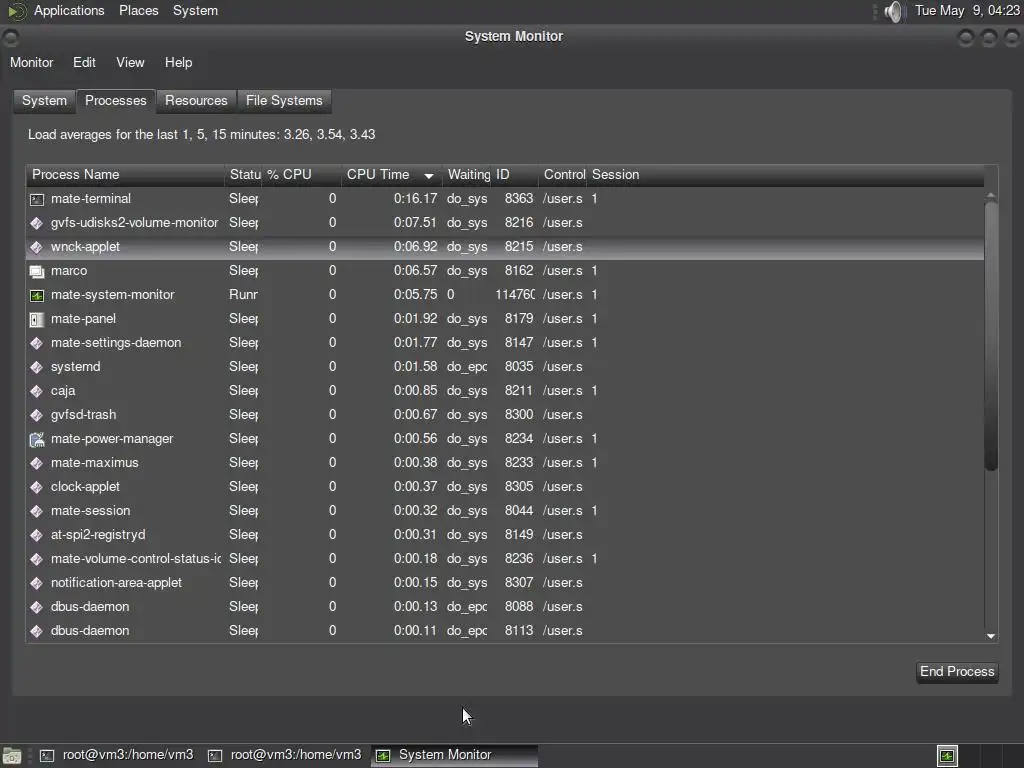This screenshot has width=1024, height=768.
Task: Select the Processes tab
Action: coord(116,101)
